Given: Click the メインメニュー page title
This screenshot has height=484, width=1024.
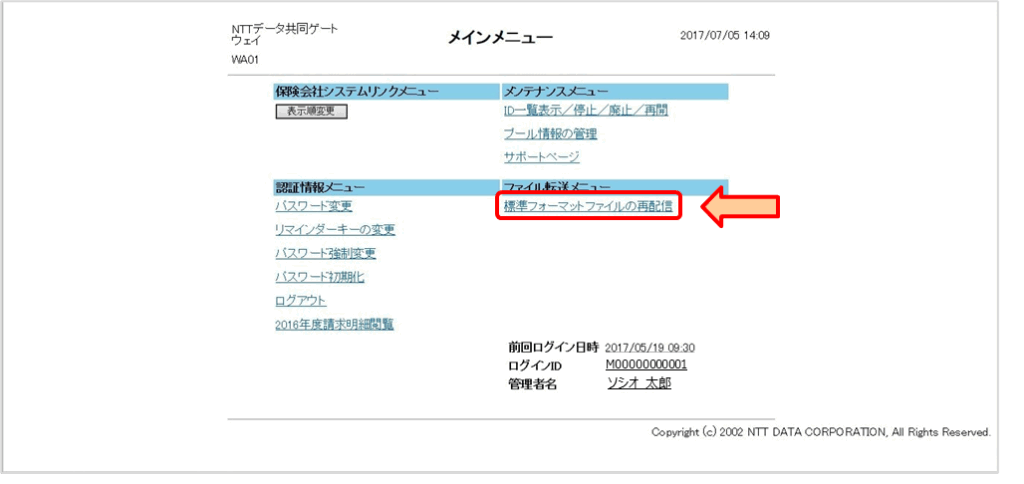Looking at the screenshot, I should pyautogui.click(x=502, y=38).
